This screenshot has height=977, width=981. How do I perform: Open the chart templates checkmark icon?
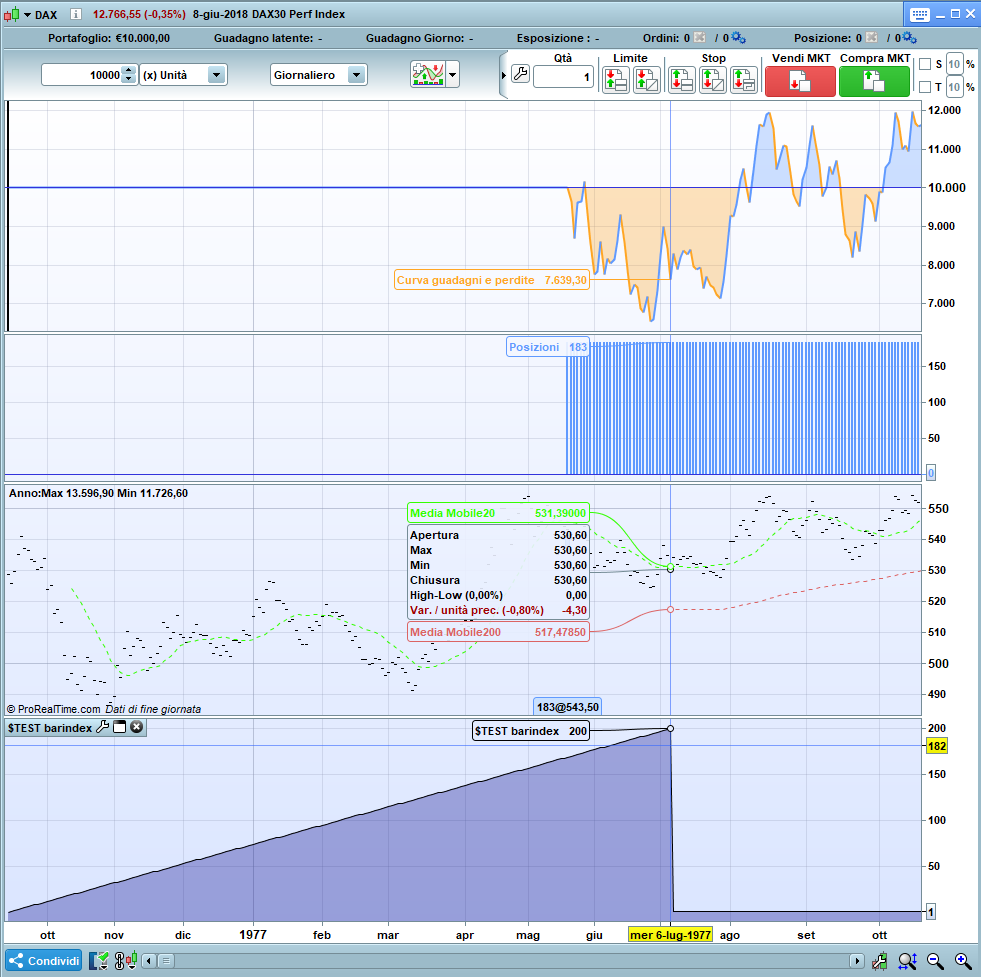tap(98, 960)
